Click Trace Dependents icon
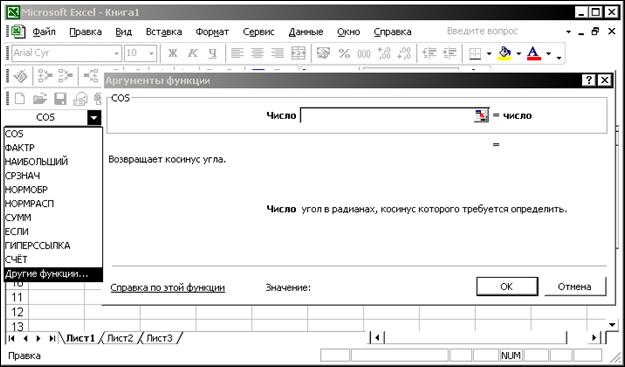Screen dimensions: 625x367 tap(65, 75)
